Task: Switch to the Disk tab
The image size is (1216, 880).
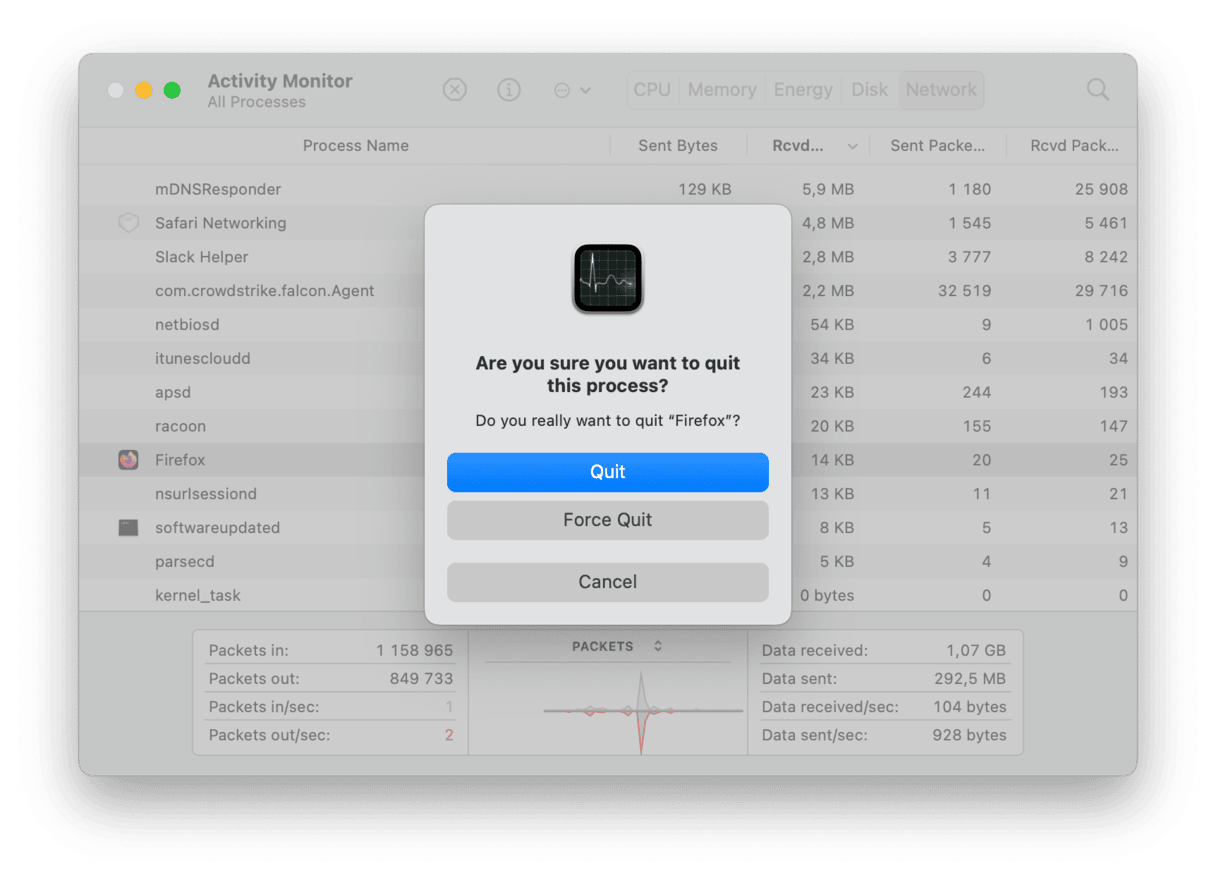Action: tap(869, 89)
